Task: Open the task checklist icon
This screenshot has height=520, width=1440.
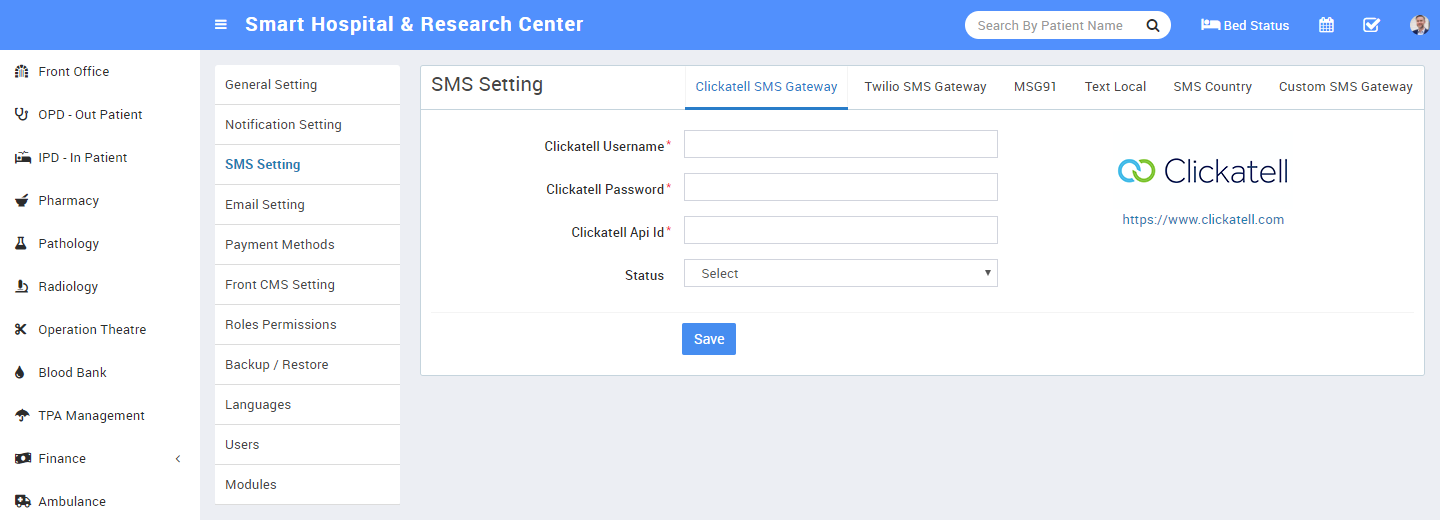Action: point(1371,25)
